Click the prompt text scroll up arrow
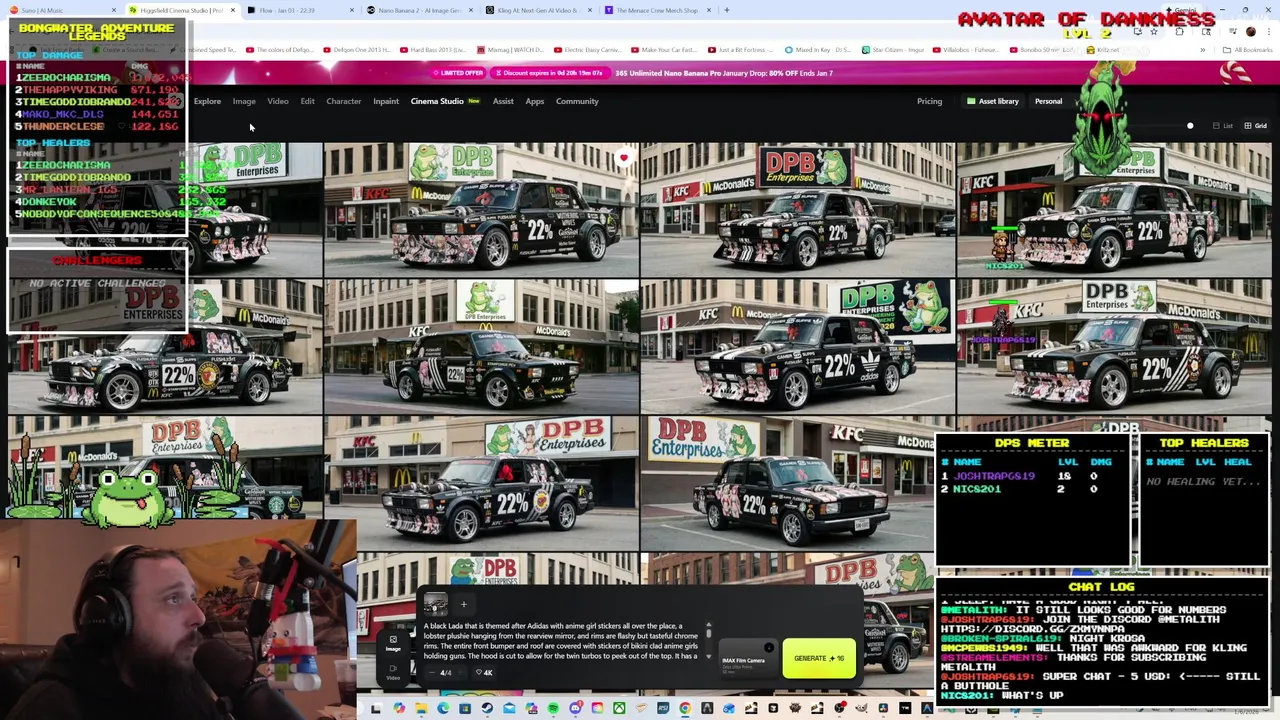The image size is (1280, 720). [708, 624]
